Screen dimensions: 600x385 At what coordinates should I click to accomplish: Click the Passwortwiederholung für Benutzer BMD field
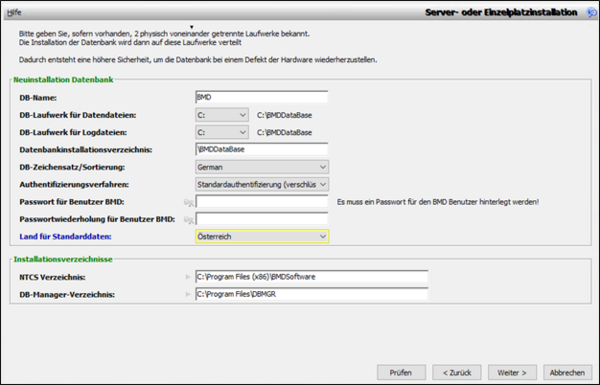click(x=262, y=219)
